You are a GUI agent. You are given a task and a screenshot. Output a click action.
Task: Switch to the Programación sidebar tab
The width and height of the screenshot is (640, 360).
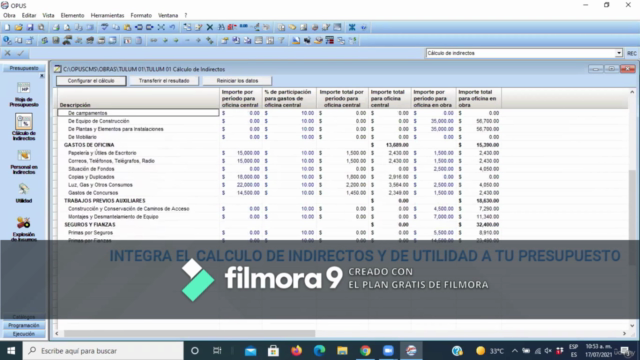pos(24,325)
